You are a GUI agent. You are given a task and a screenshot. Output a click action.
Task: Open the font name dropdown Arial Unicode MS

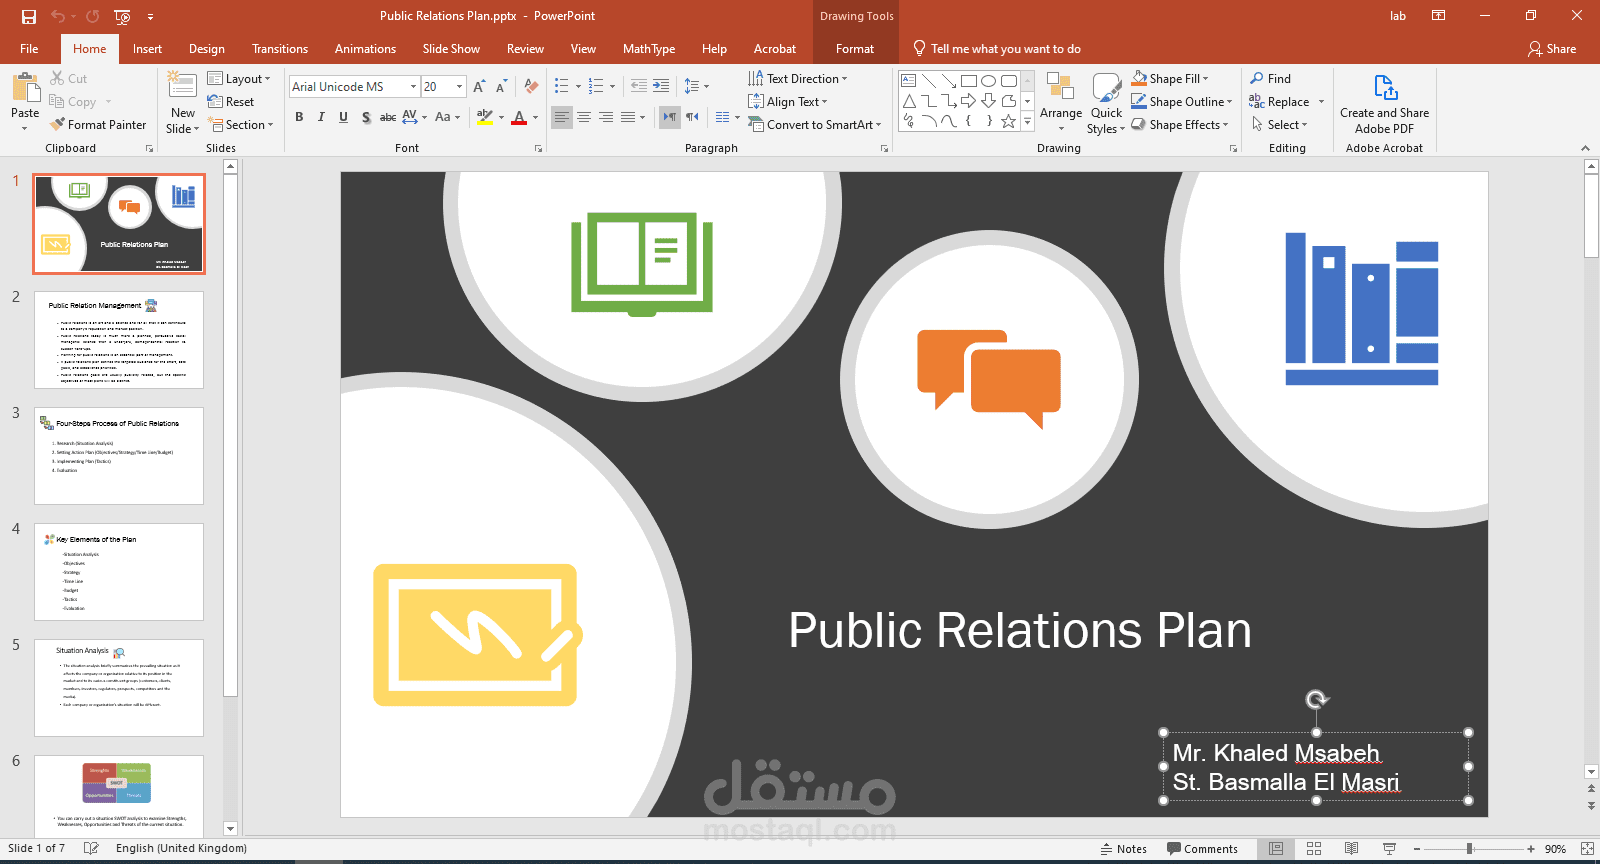(413, 87)
